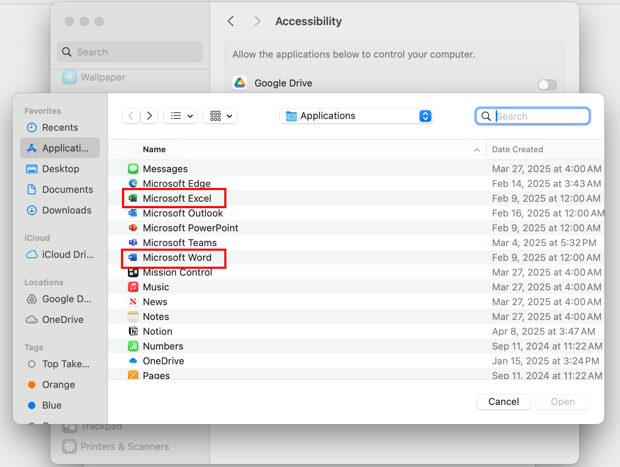Go back using the file dialog back arrow
620x467 pixels.
(131, 116)
